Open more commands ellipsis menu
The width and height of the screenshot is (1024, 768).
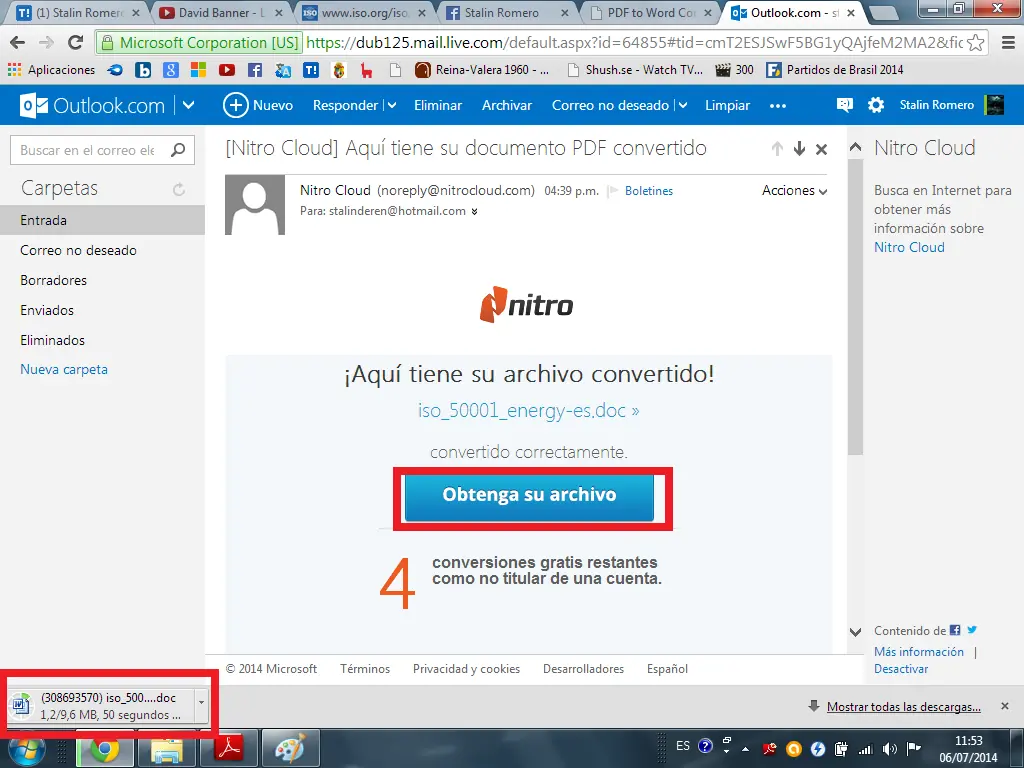click(x=778, y=106)
